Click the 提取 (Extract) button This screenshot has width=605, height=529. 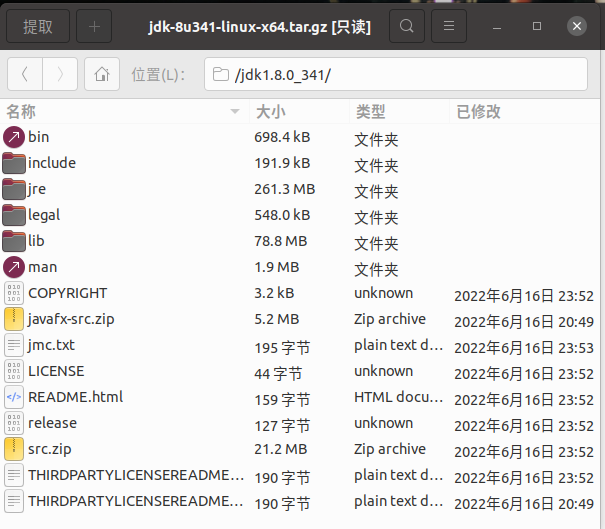click(x=38, y=26)
